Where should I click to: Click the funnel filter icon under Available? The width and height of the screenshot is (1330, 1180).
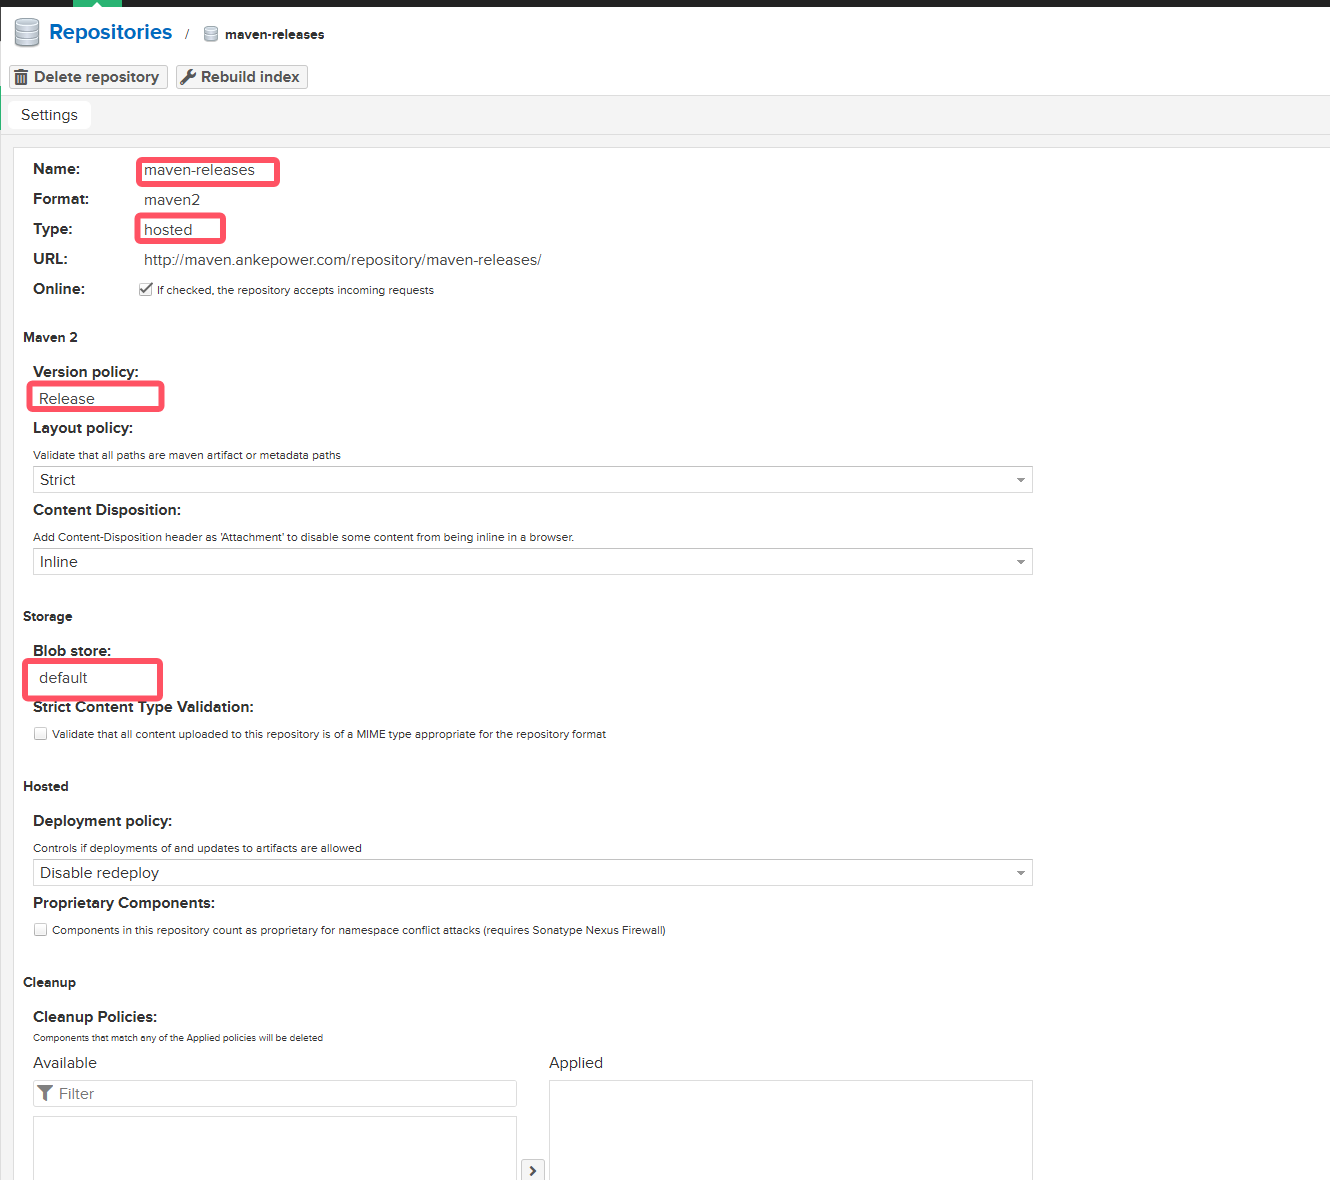coord(45,1093)
